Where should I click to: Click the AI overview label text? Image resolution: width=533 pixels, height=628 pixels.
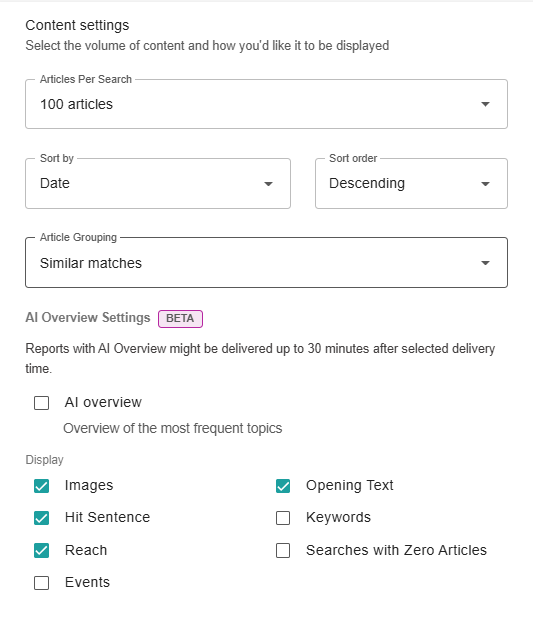coord(103,402)
